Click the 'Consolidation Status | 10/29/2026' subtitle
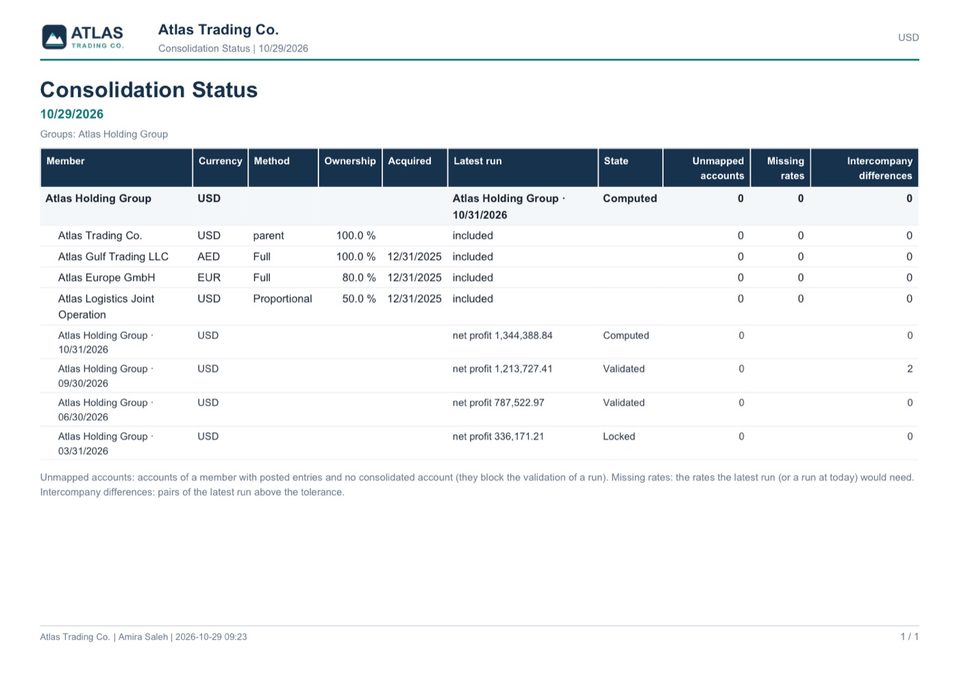The image size is (959, 677). [x=233, y=48]
